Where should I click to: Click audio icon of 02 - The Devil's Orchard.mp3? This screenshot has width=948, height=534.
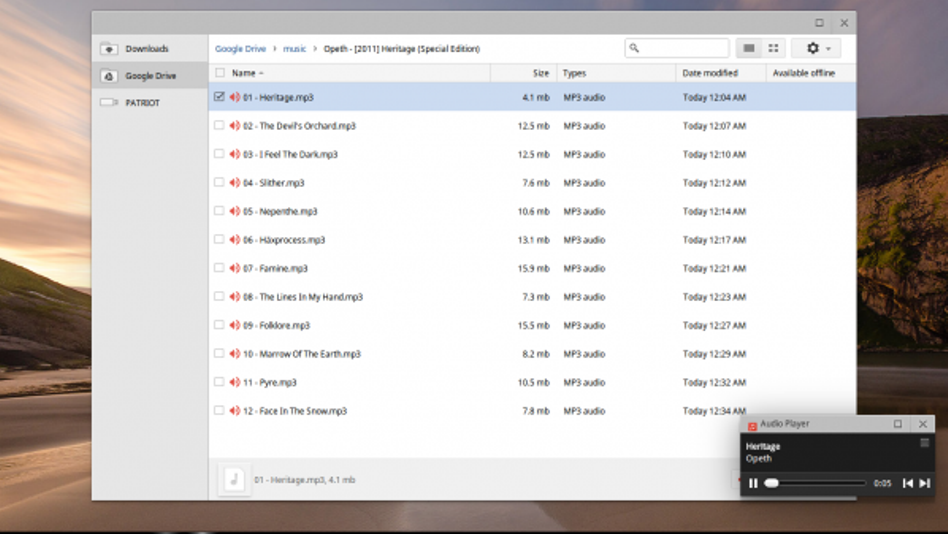[x=235, y=125]
